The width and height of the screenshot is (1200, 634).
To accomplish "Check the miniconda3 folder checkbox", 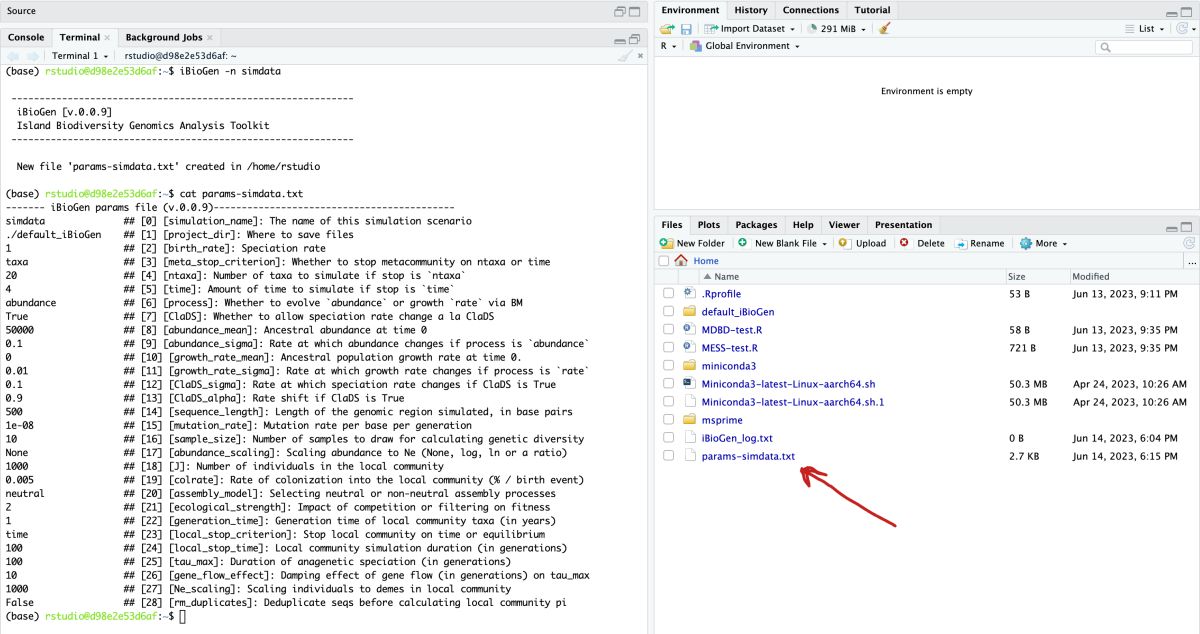I will click(x=668, y=366).
